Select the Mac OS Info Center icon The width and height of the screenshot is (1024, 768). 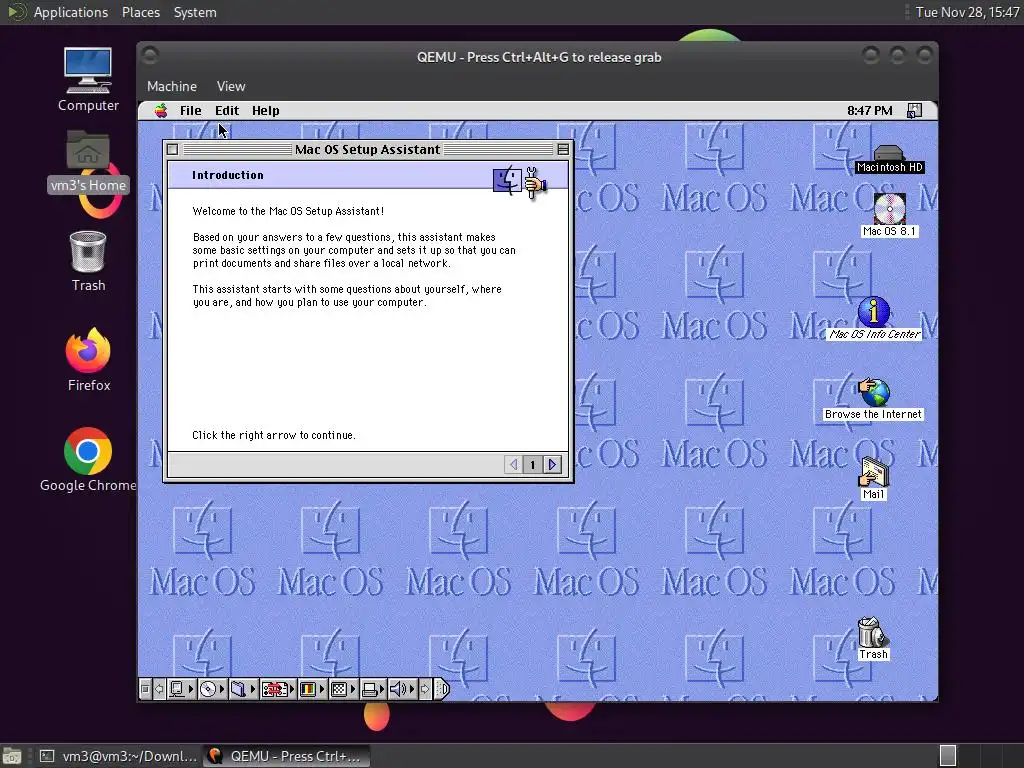pos(874,318)
